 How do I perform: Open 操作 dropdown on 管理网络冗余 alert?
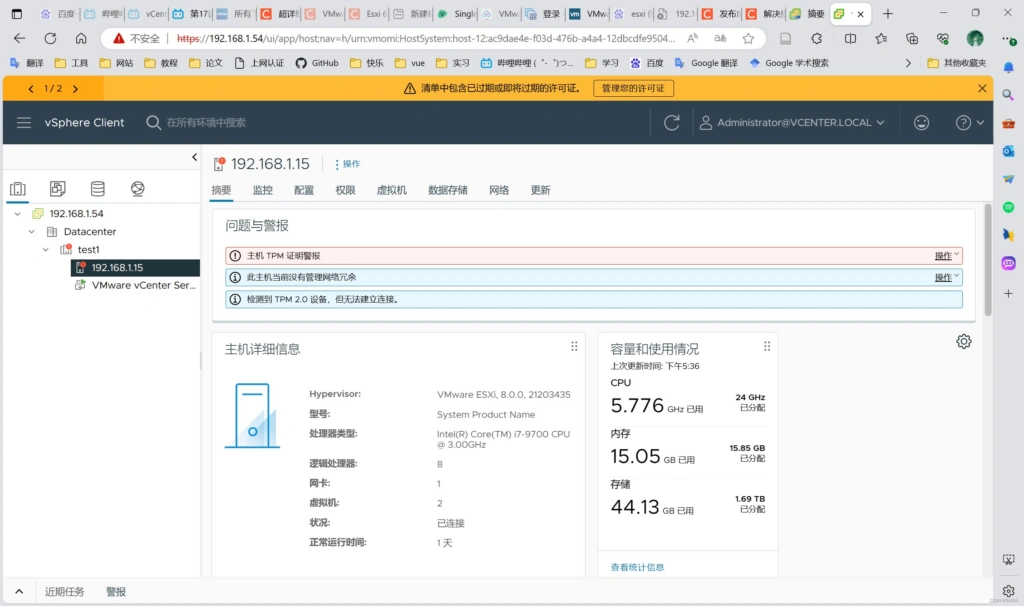[x=946, y=278]
